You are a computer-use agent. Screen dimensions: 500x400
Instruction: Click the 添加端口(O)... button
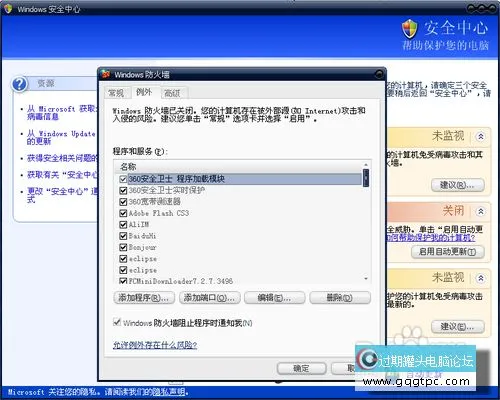point(209,298)
